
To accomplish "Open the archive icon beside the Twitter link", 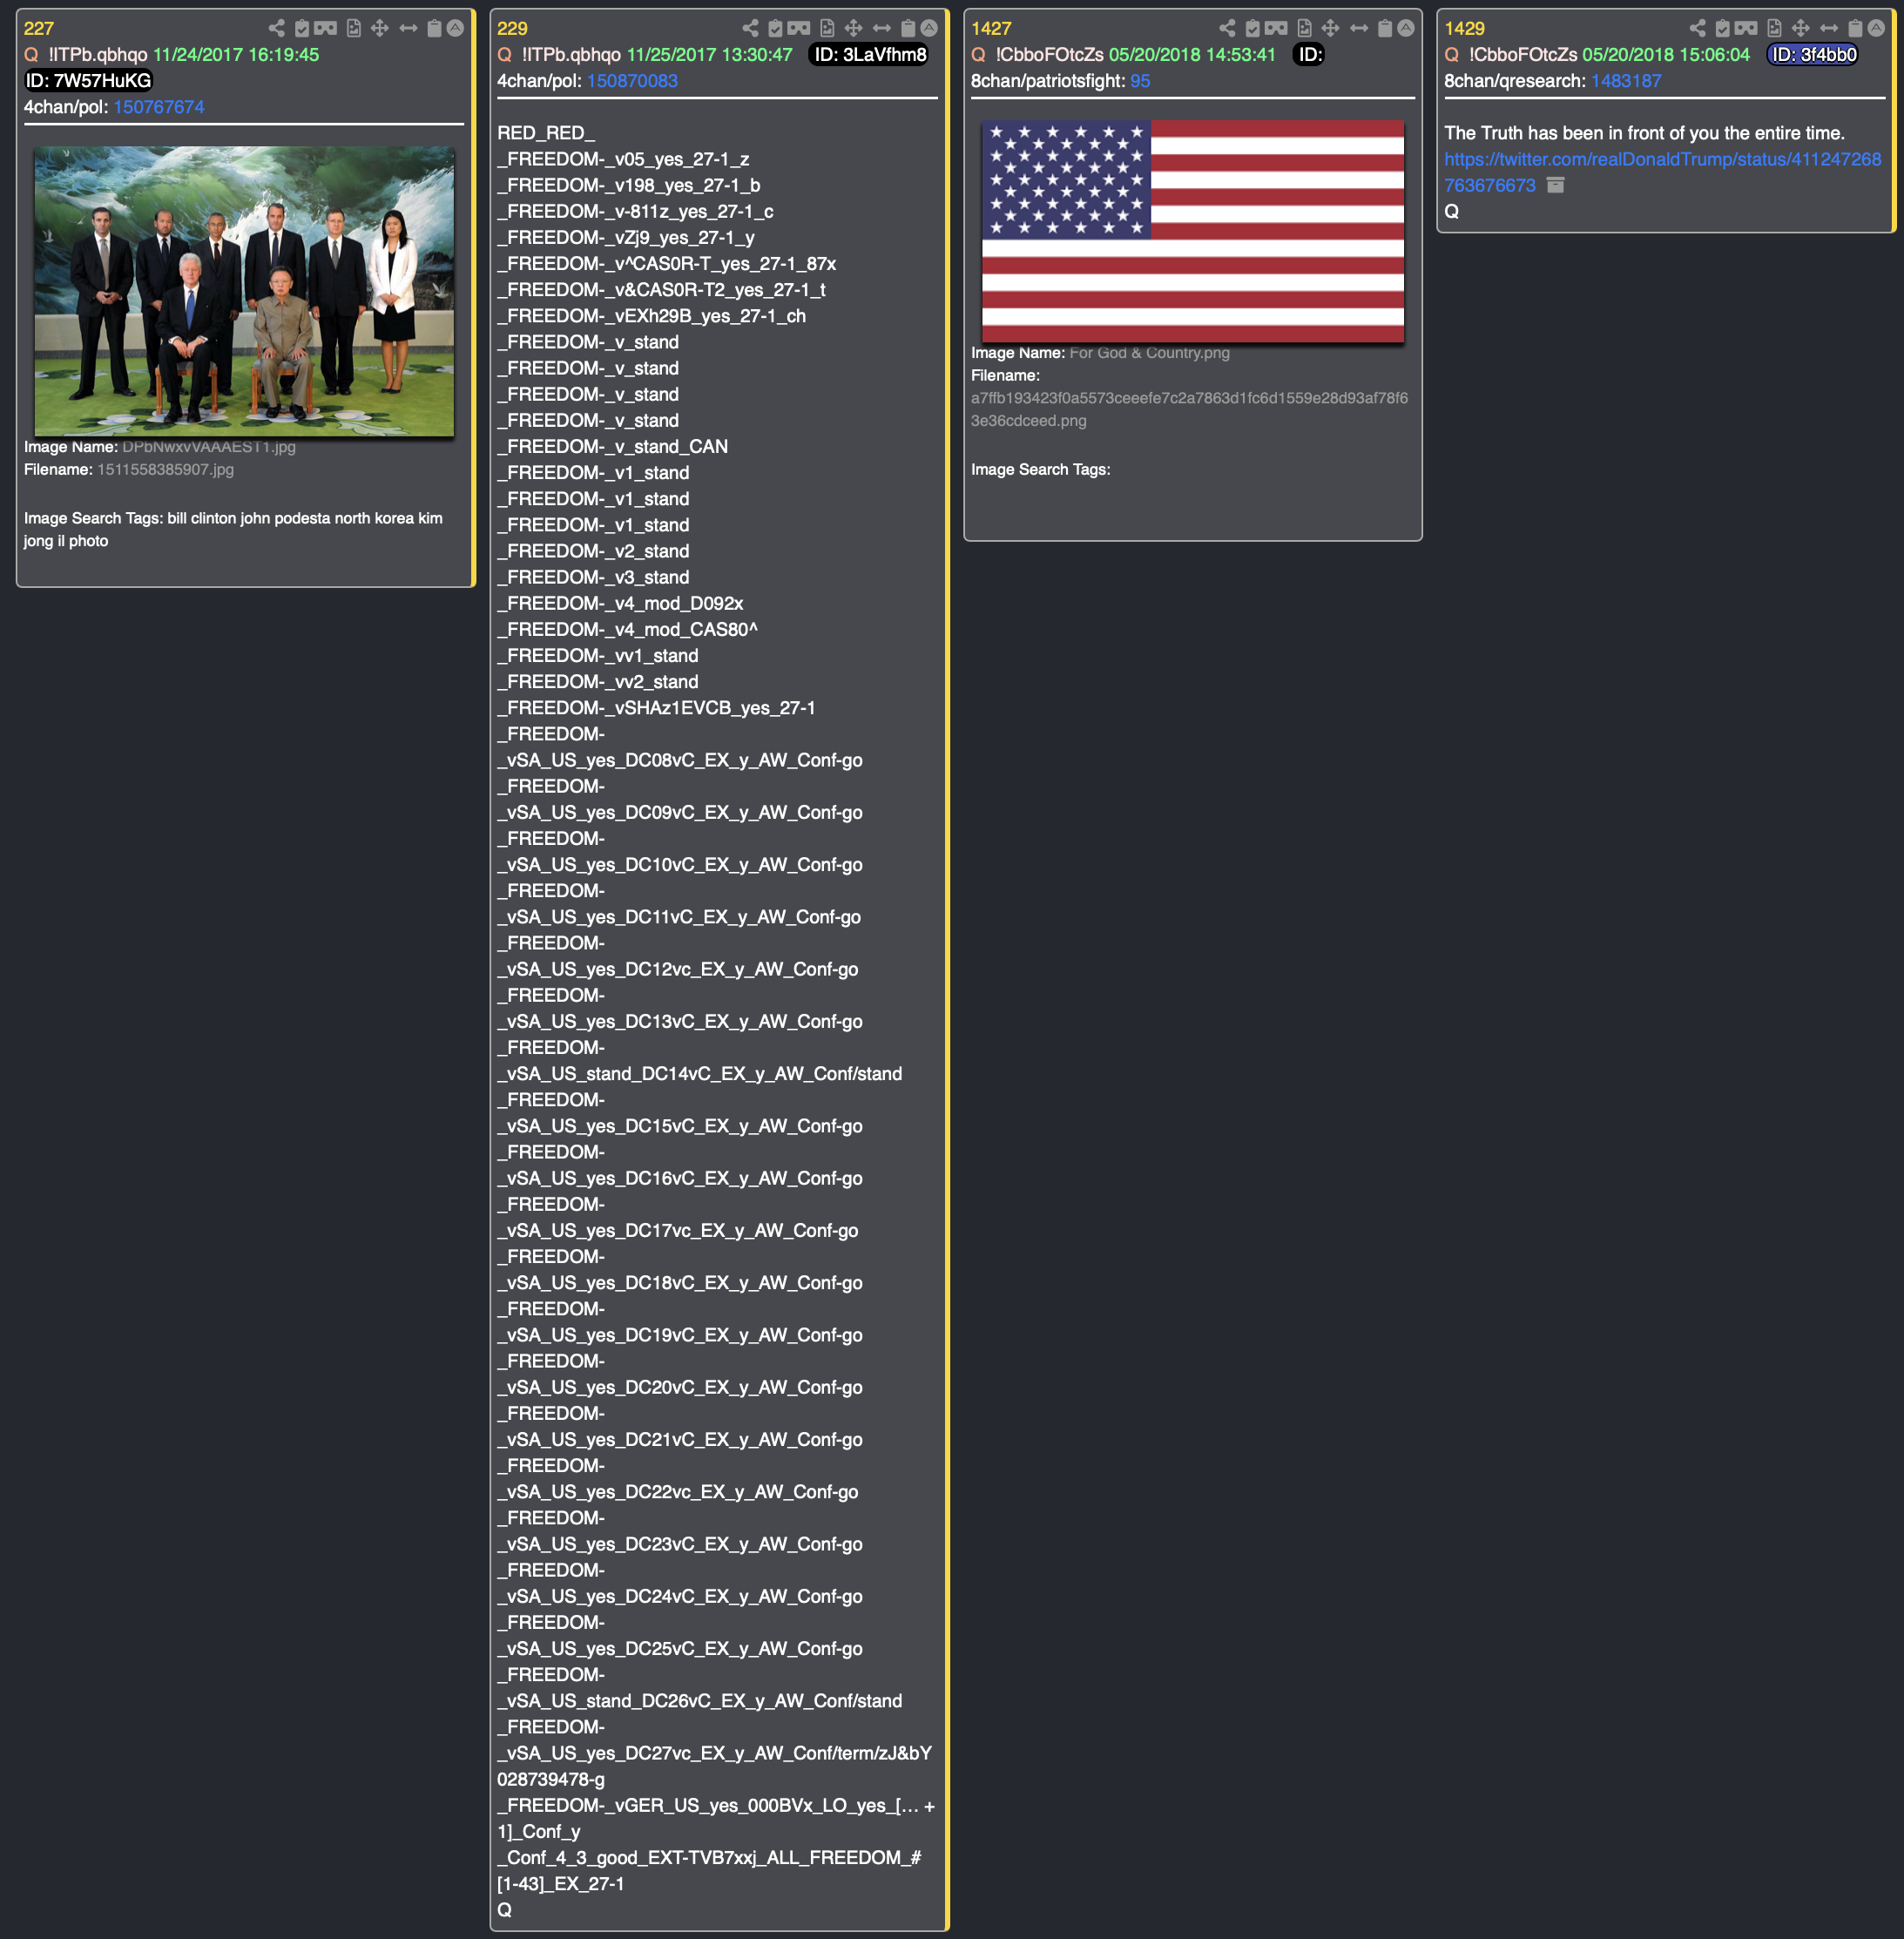I will click(1555, 185).
